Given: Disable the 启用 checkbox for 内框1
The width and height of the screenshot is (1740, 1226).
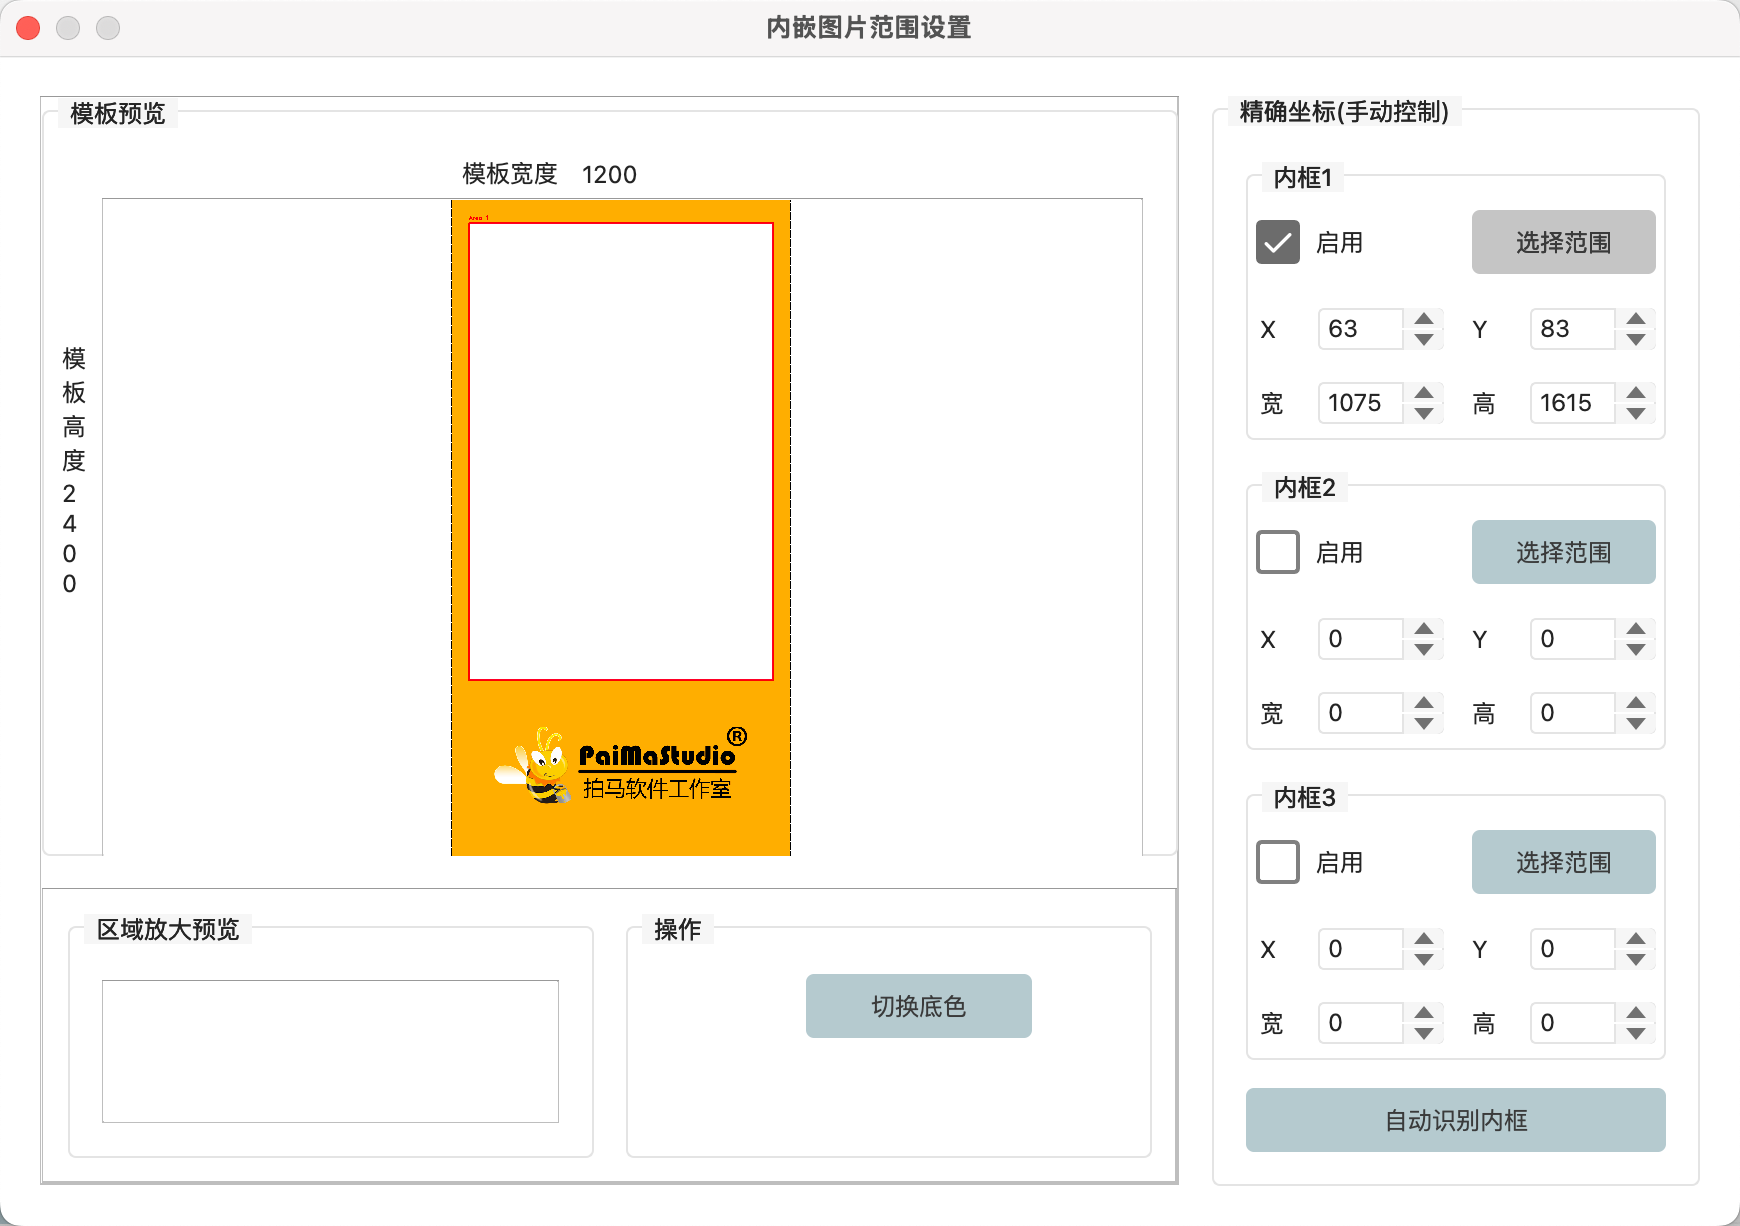Looking at the screenshot, I should (1277, 242).
